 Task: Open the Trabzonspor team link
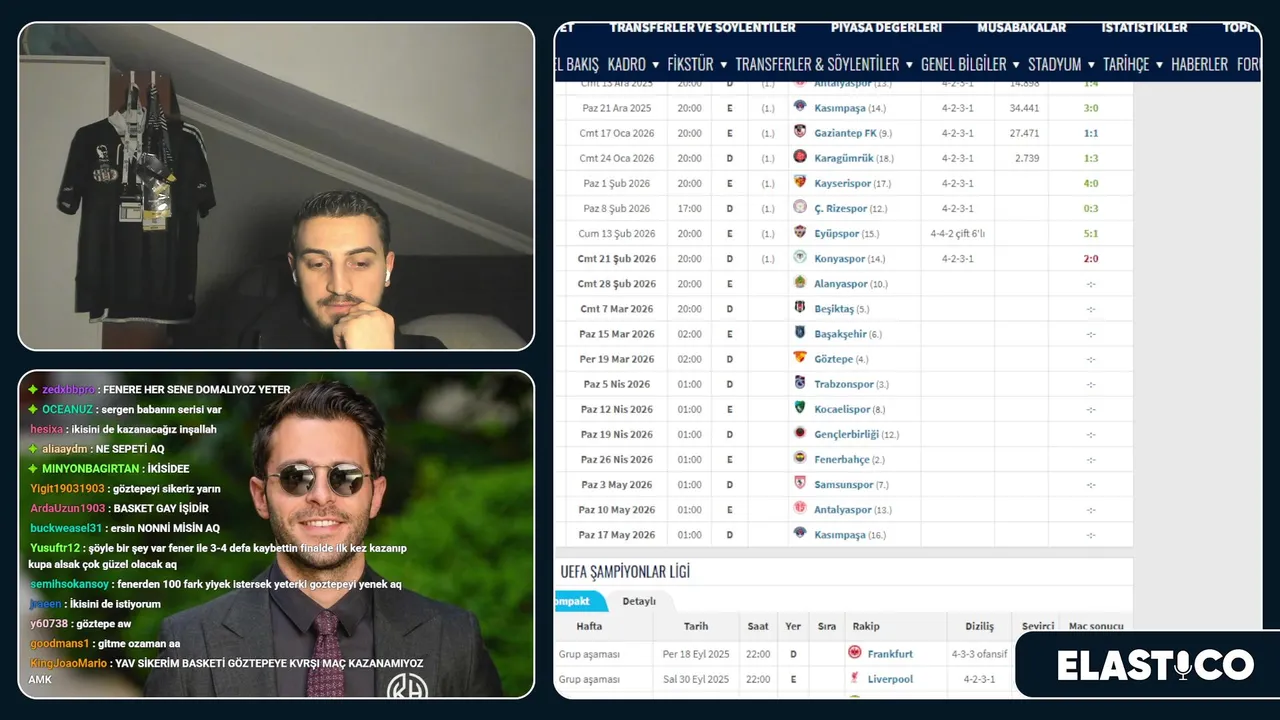click(843, 384)
